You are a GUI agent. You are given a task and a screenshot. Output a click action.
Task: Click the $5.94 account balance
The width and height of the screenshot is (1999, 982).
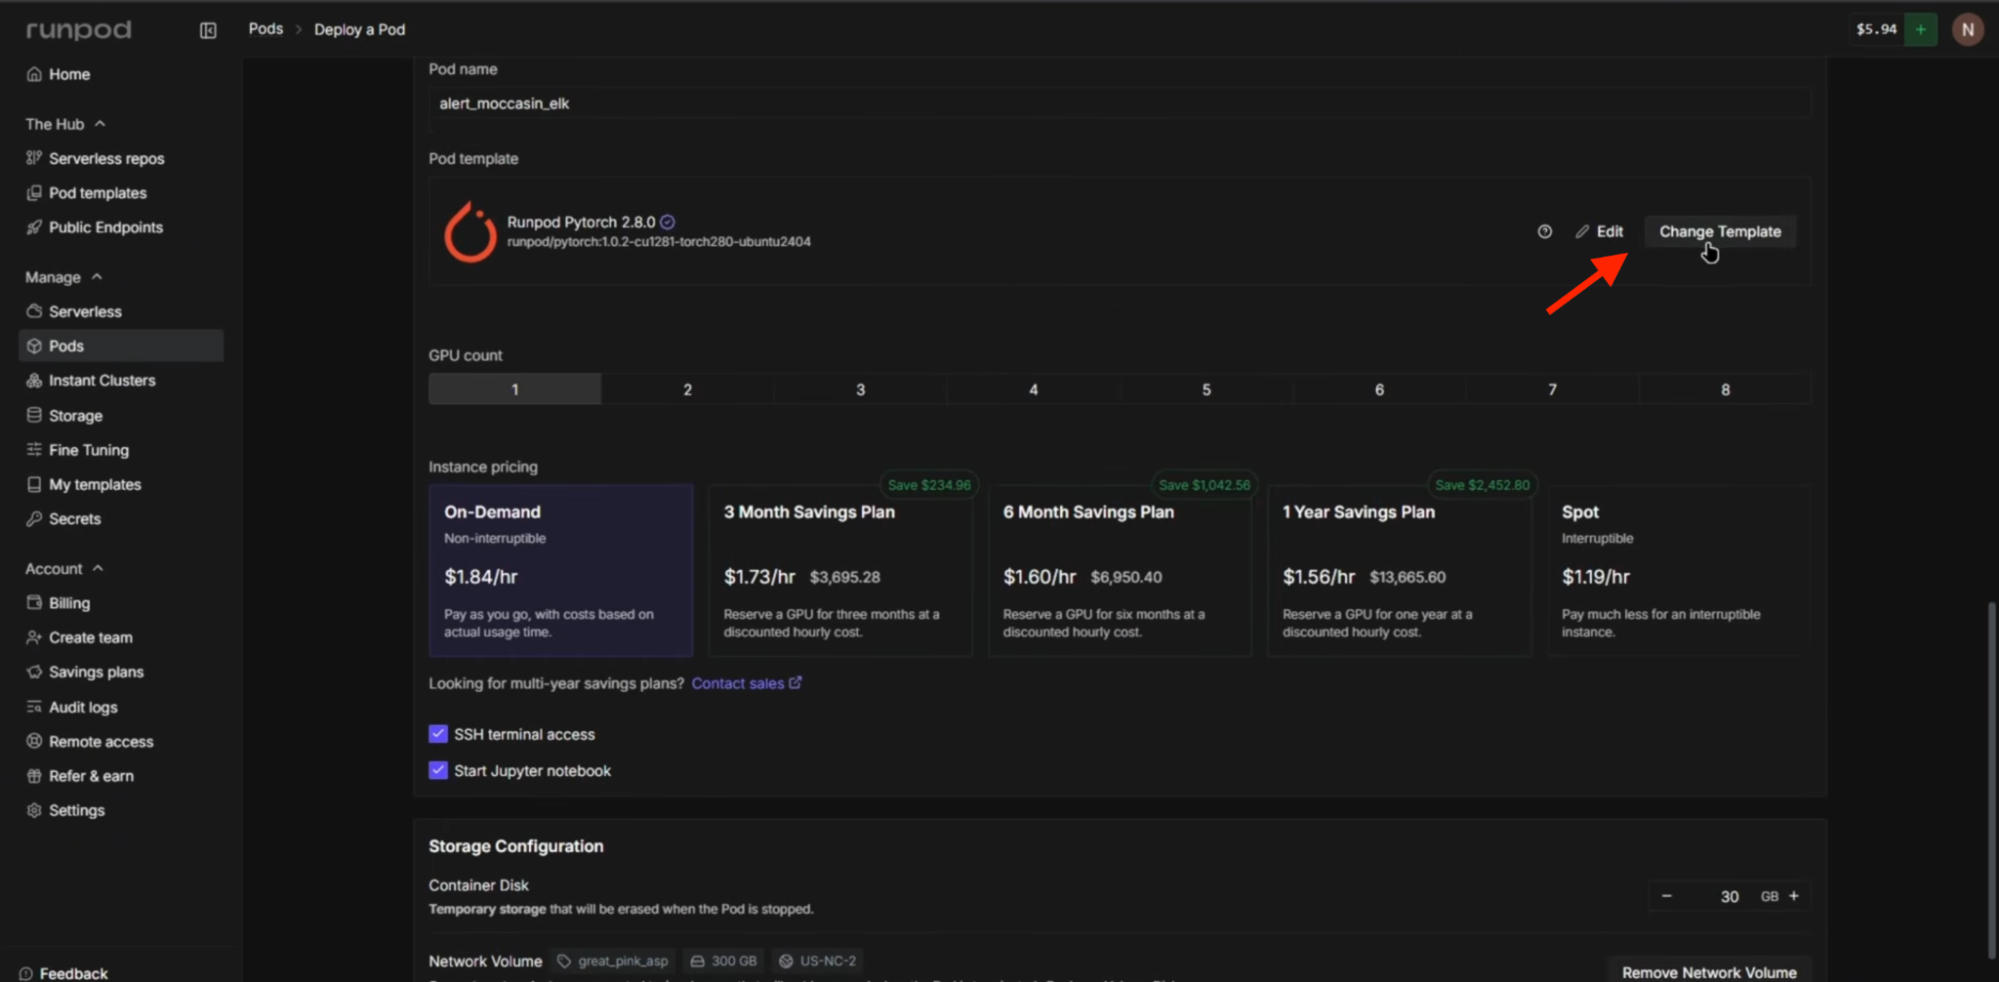coord(1876,29)
